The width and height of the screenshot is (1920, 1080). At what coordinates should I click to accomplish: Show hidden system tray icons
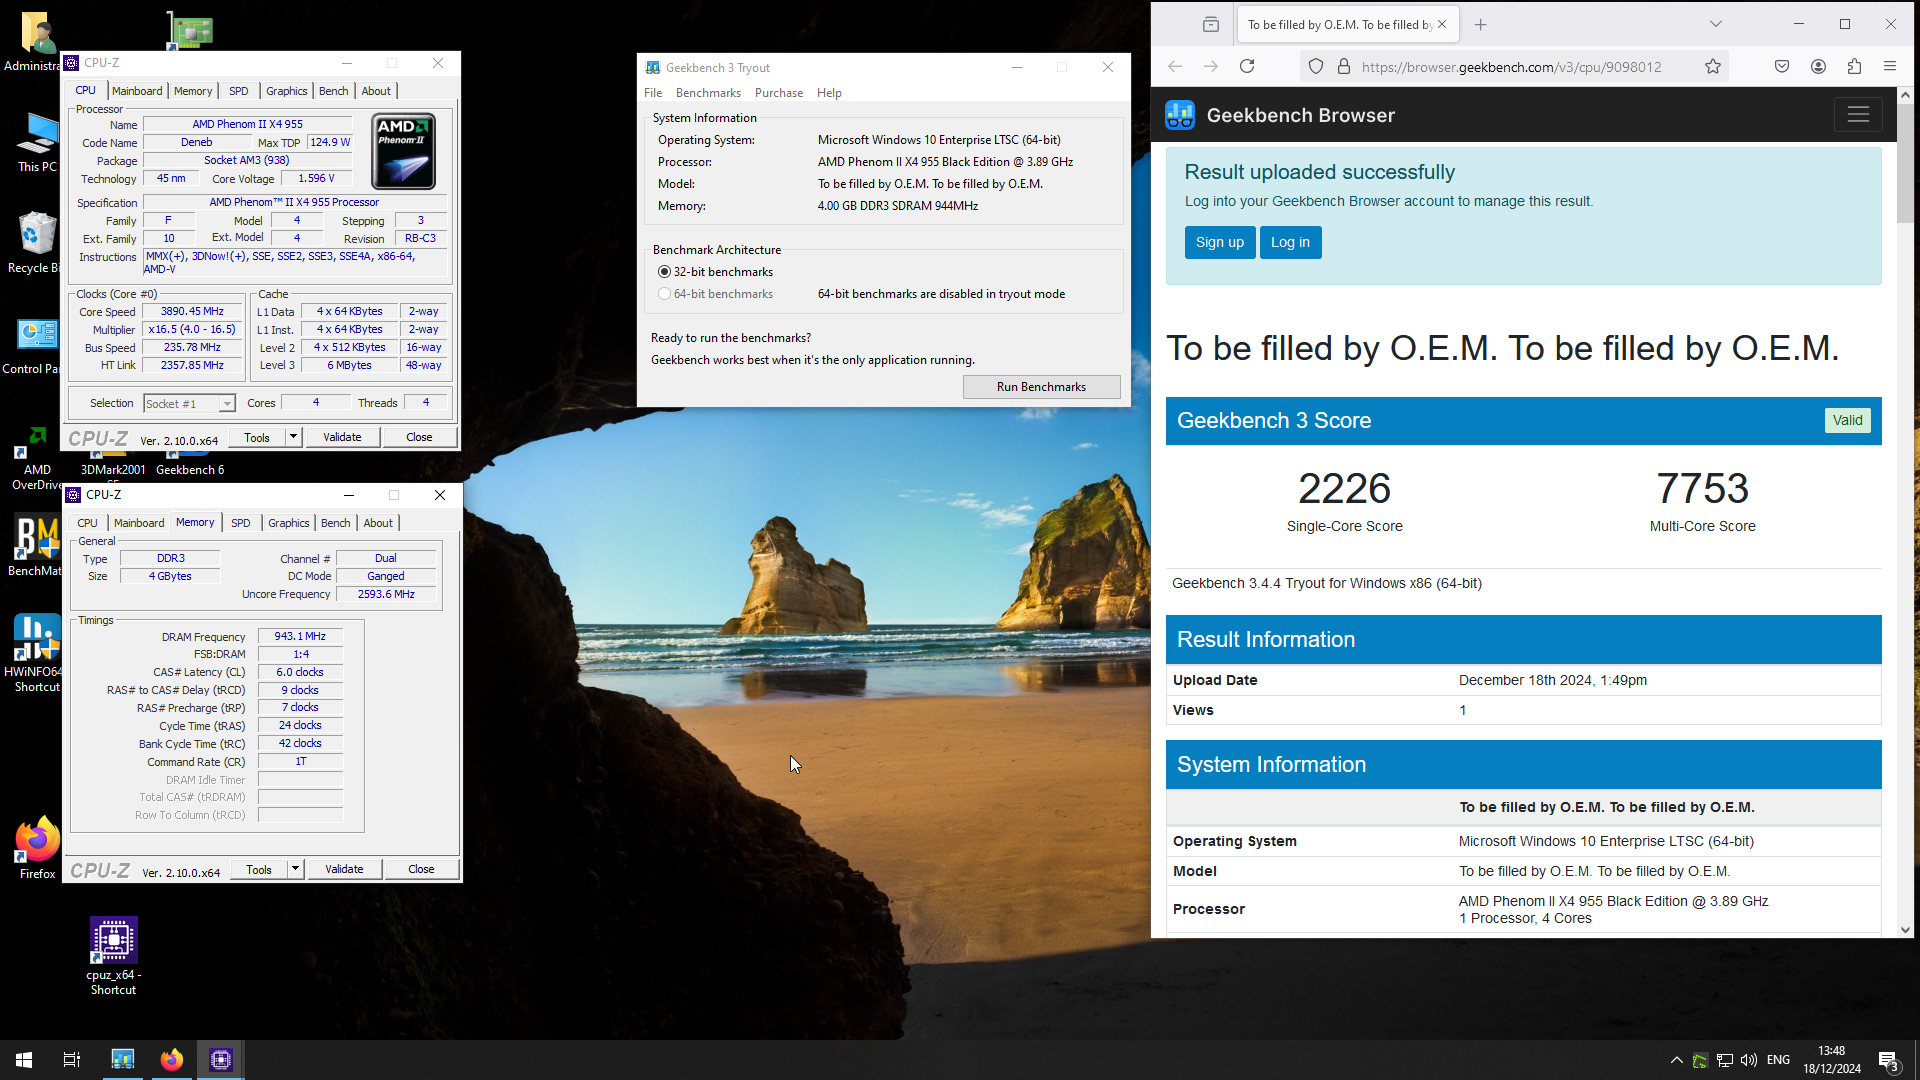[1677, 1060]
